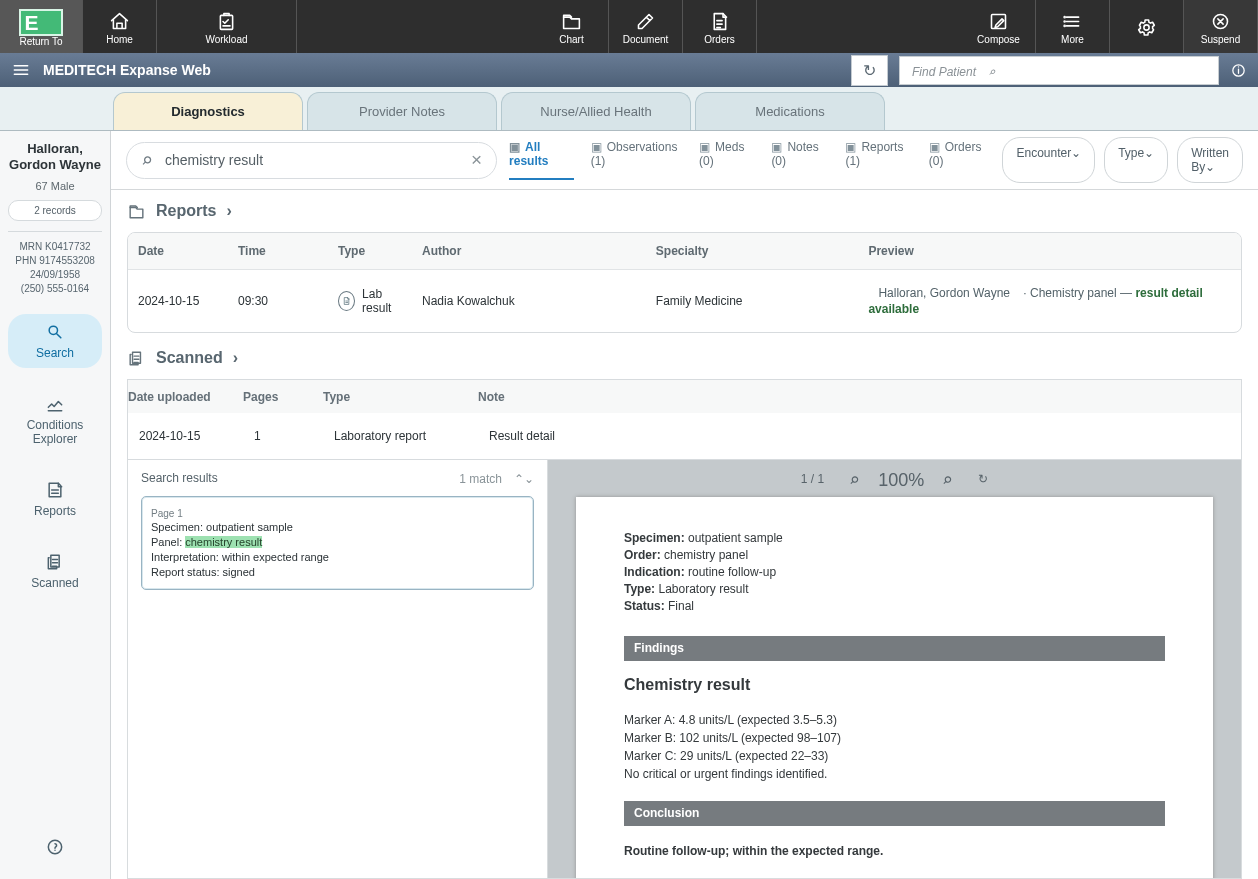Open Conditions Explorer in sidebar
1258x879 pixels.
55,421
